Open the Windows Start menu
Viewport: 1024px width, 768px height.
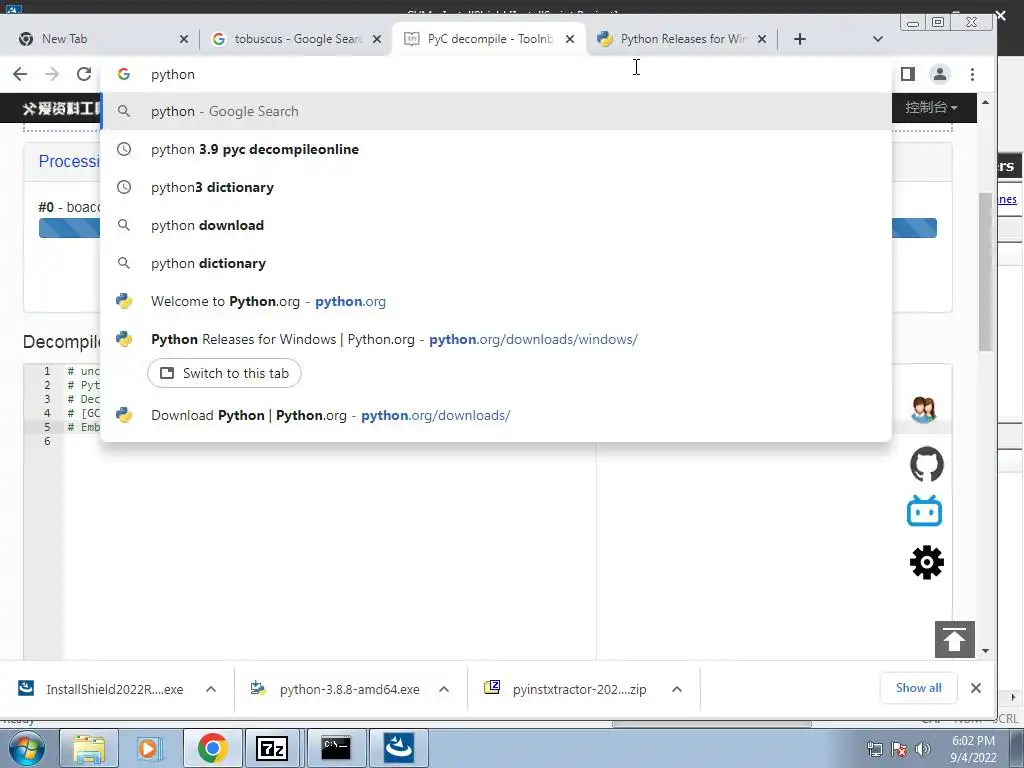(x=27, y=748)
